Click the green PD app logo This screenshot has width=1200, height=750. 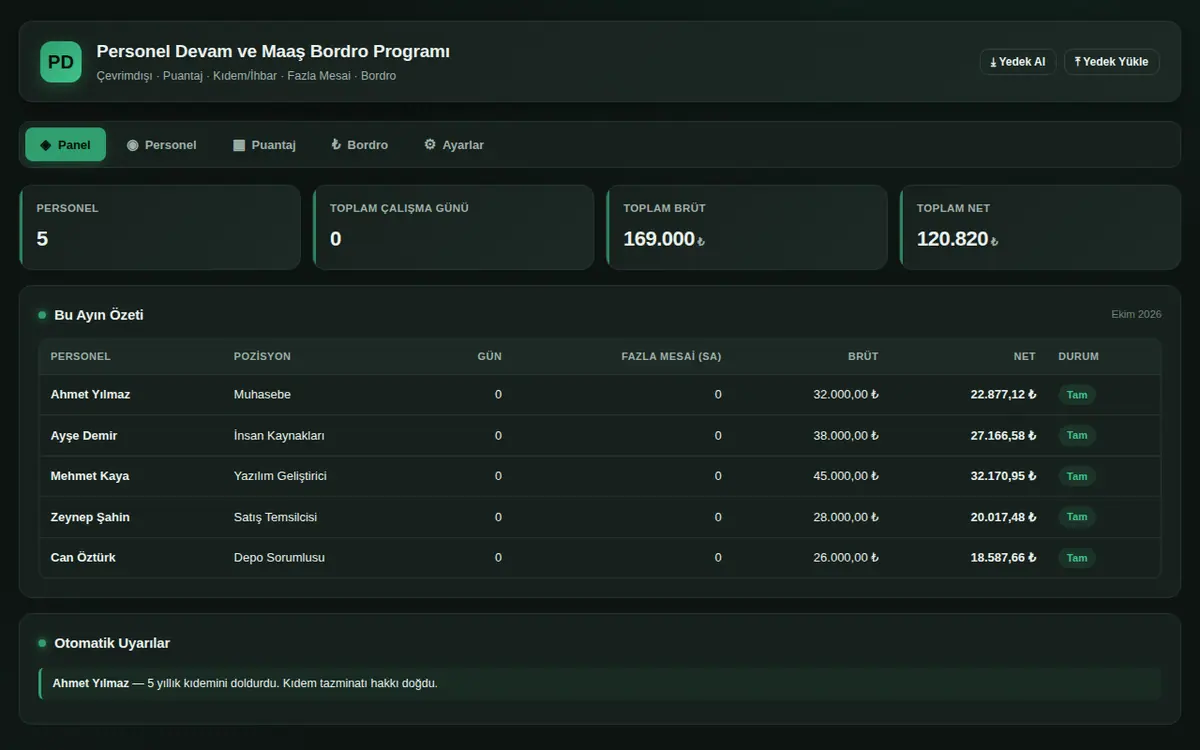tap(61, 62)
